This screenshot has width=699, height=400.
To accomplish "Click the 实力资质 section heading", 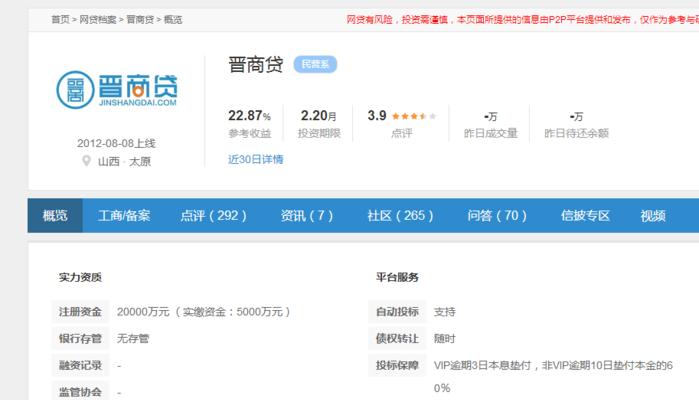I will [80, 277].
